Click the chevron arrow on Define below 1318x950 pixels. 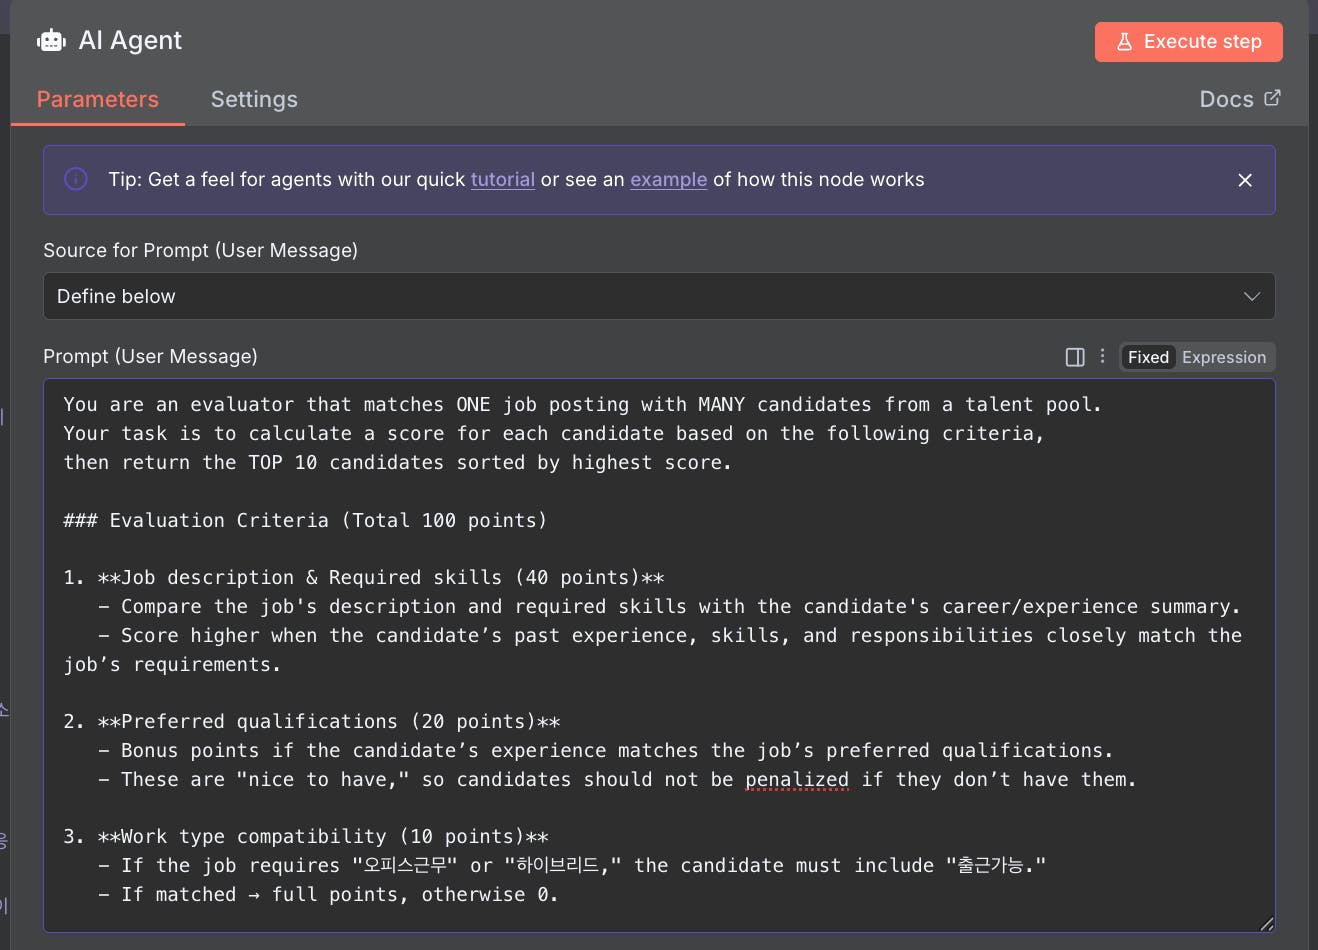[x=1251, y=296]
